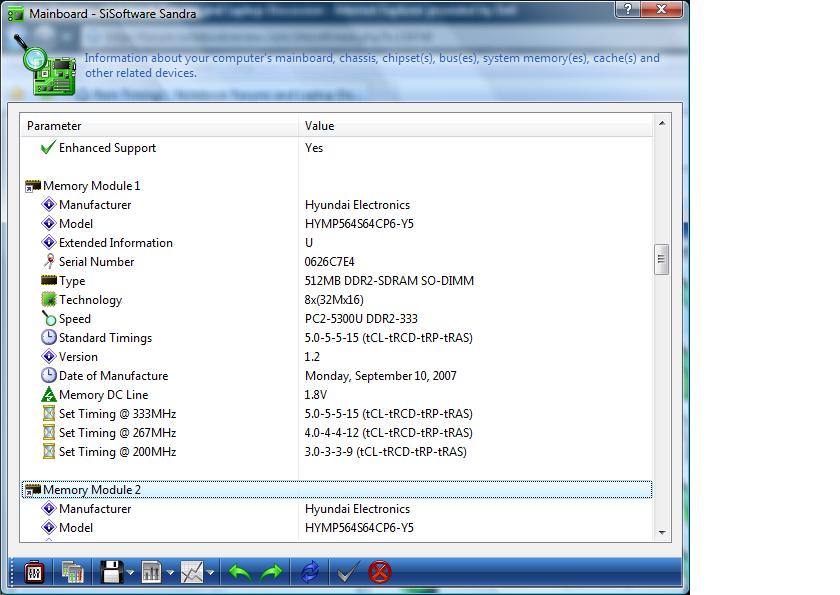The width and height of the screenshot is (840, 595).
Task: Click the scroll down arrow of the list
Action: pyautogui.click(x=662, y=532)
